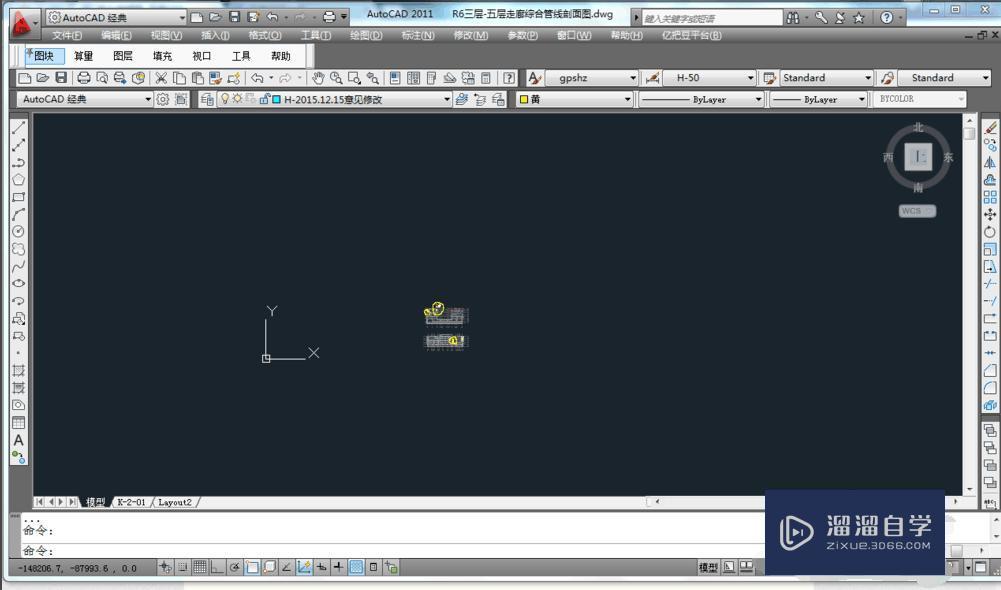
Task: Click the Plot printer icon
Action: (83, 77)
